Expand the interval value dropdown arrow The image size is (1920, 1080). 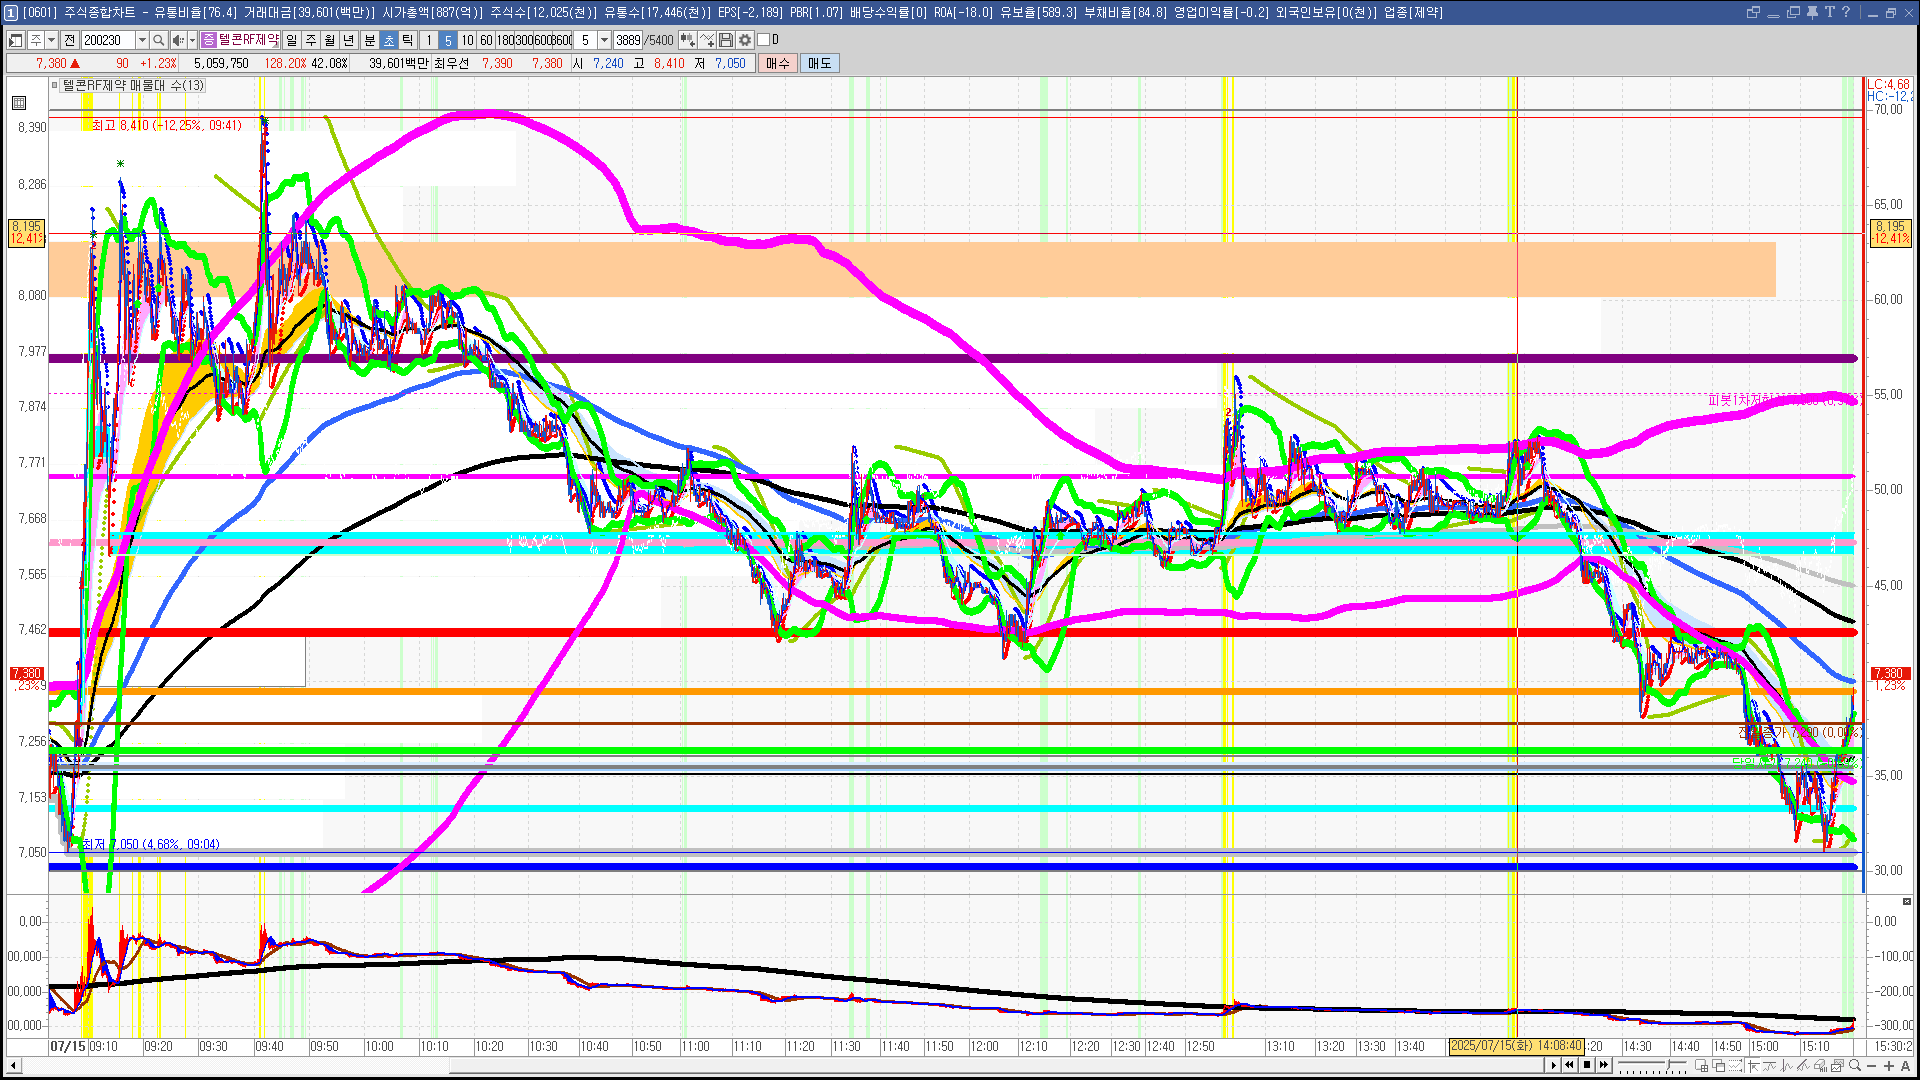[604, 40]
